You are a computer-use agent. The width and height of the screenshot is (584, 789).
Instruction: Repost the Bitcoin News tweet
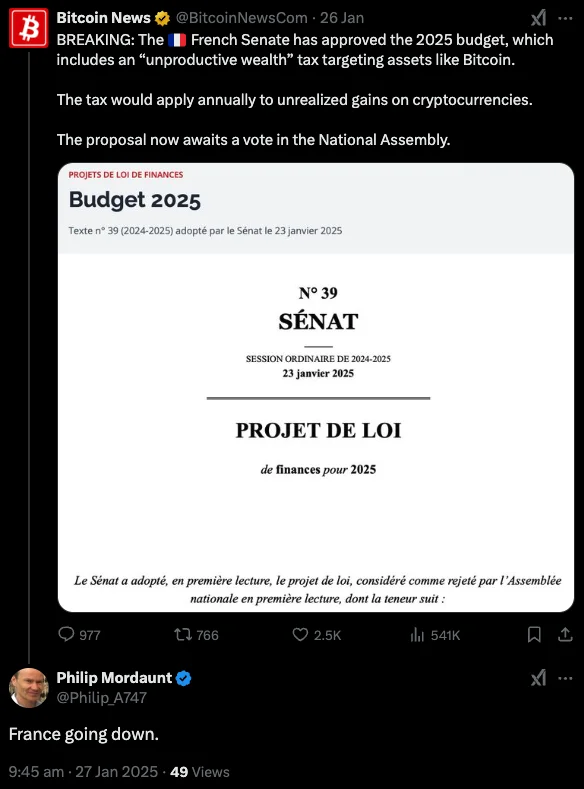pyautogui.click(x=196, y=635)
